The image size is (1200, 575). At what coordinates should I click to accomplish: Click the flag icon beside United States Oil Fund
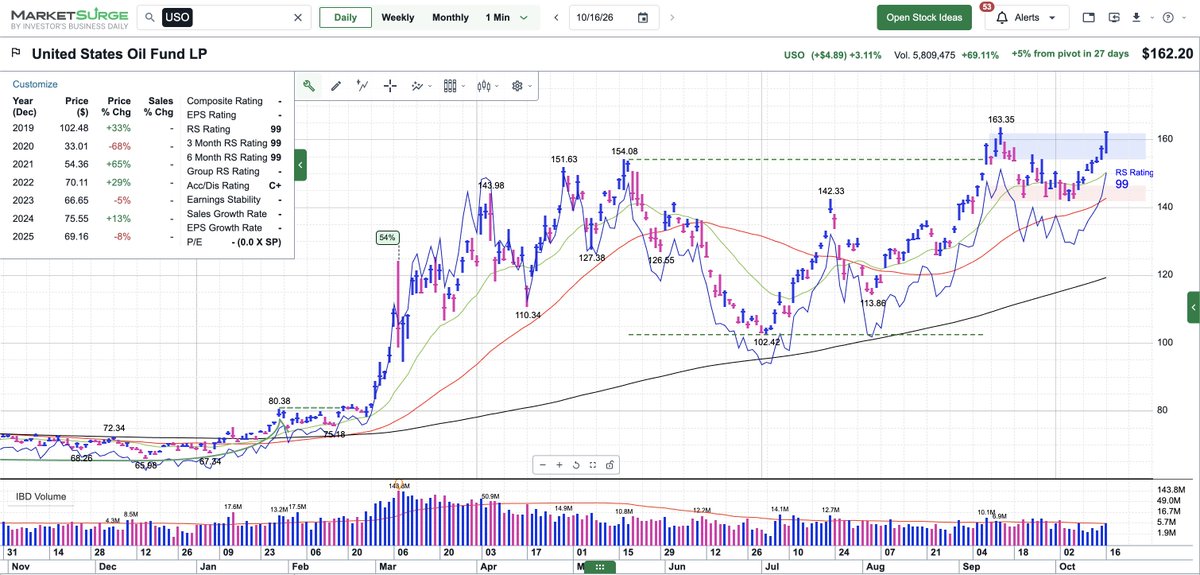click(15, 54)
